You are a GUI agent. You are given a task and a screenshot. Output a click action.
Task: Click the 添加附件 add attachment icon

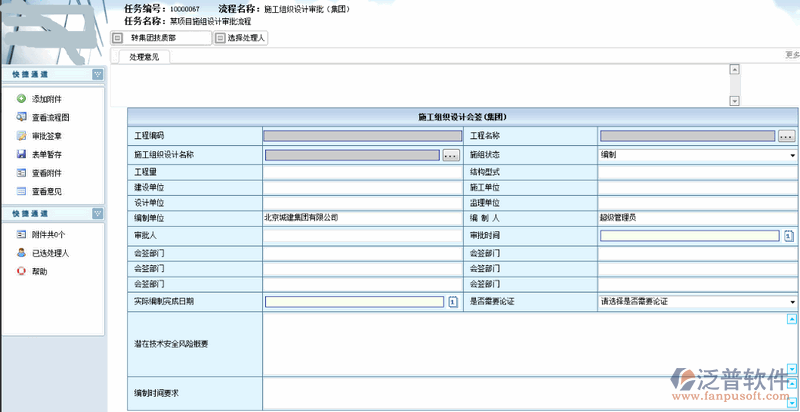point(21,99)
